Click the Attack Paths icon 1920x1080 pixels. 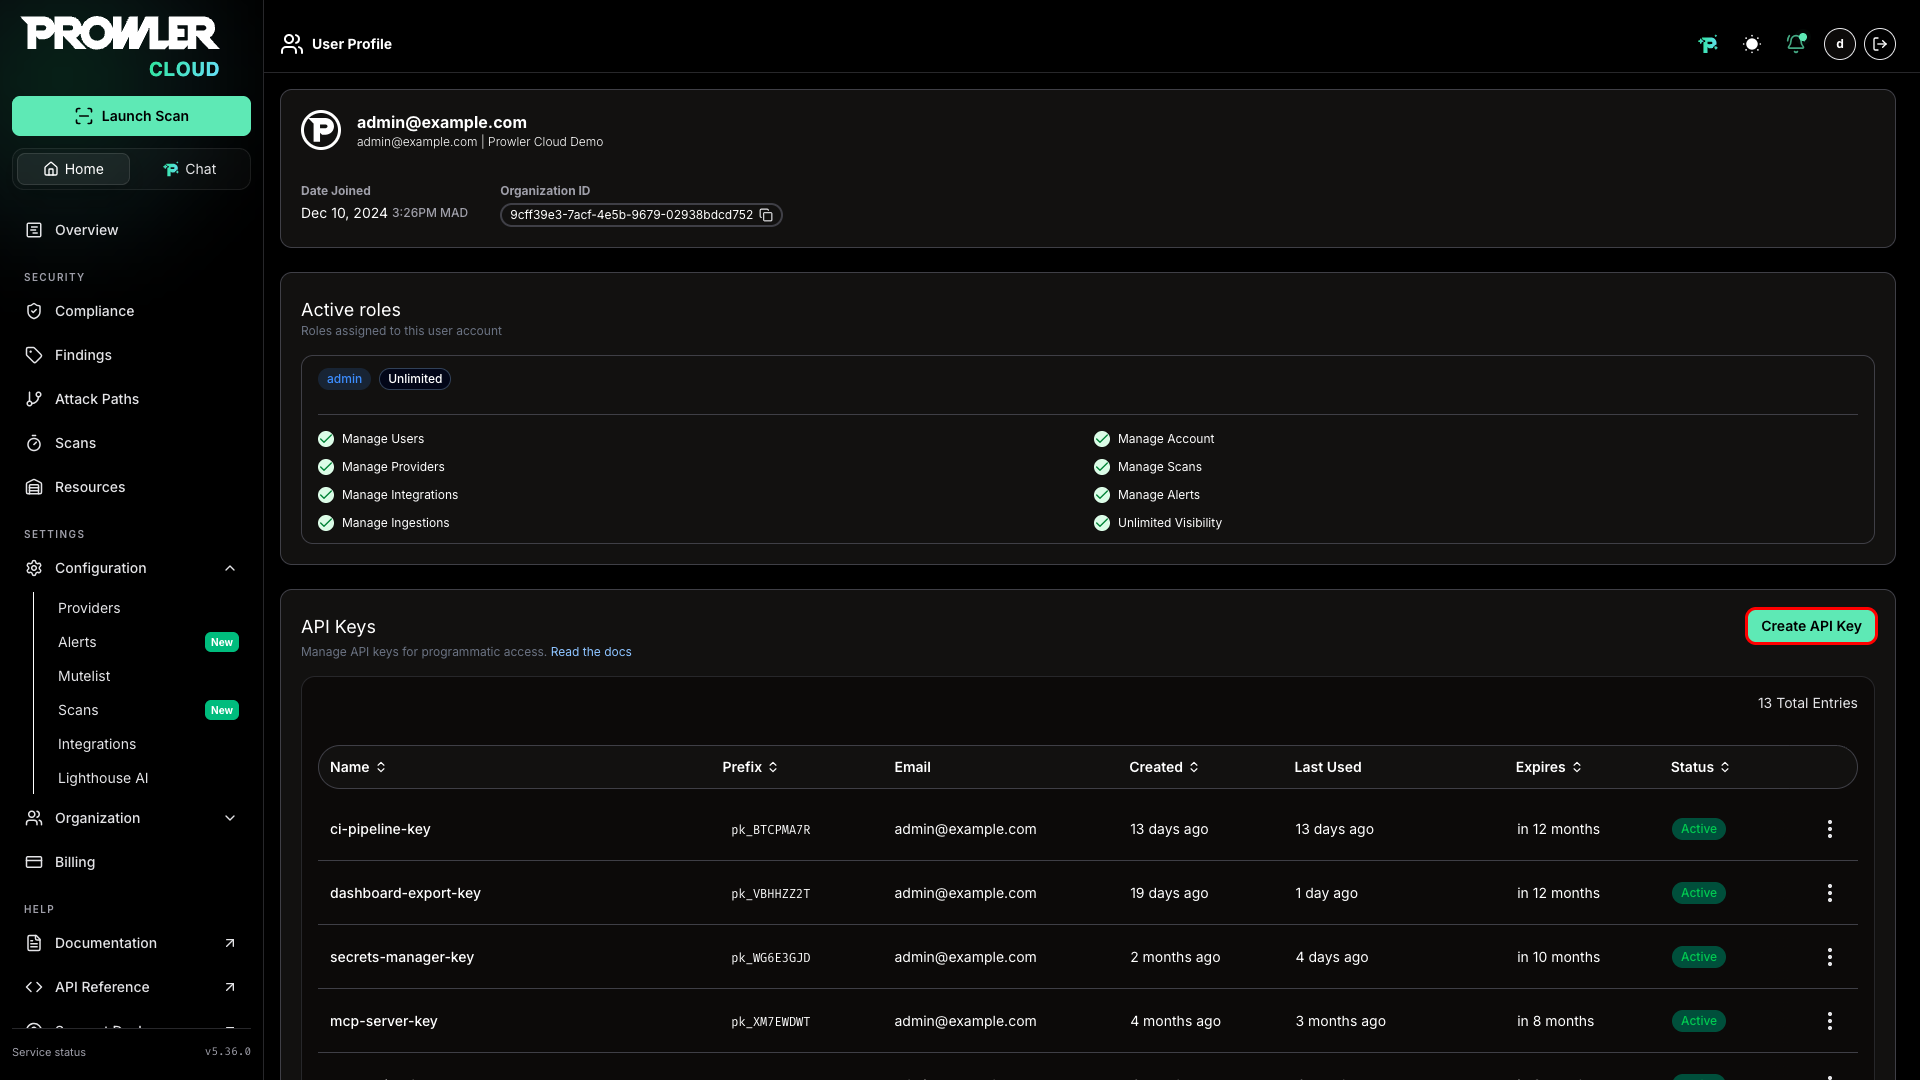tap(34, 399)
